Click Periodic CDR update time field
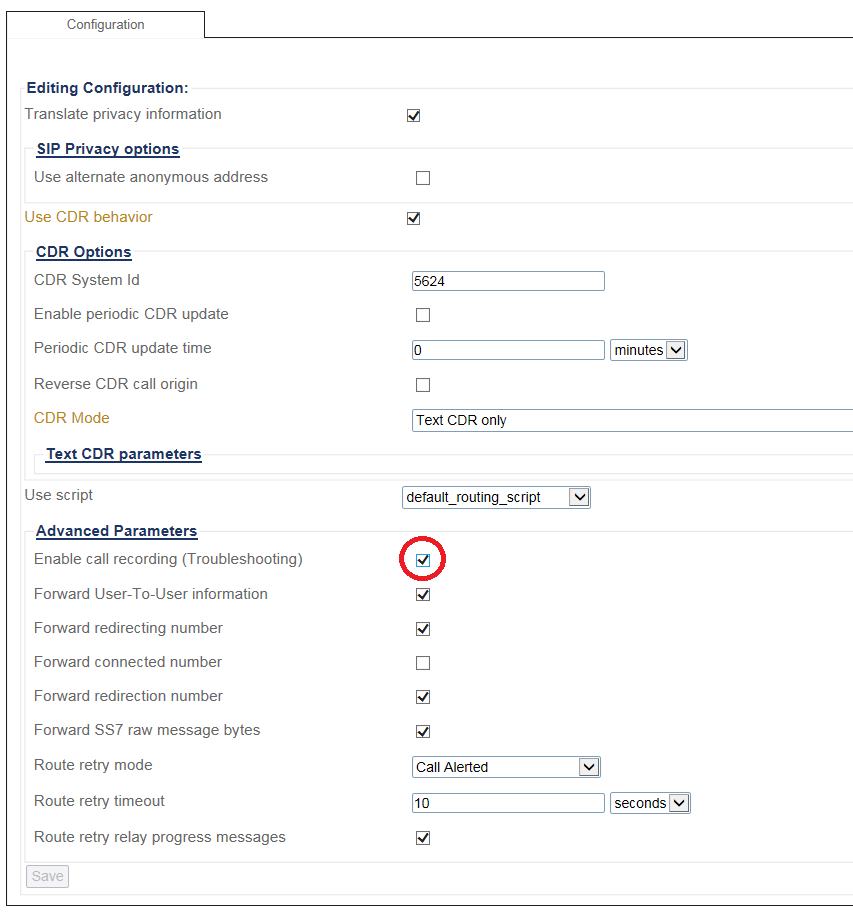Image resolution: width=853 pixels, height=920 pixels. (508, 350)
